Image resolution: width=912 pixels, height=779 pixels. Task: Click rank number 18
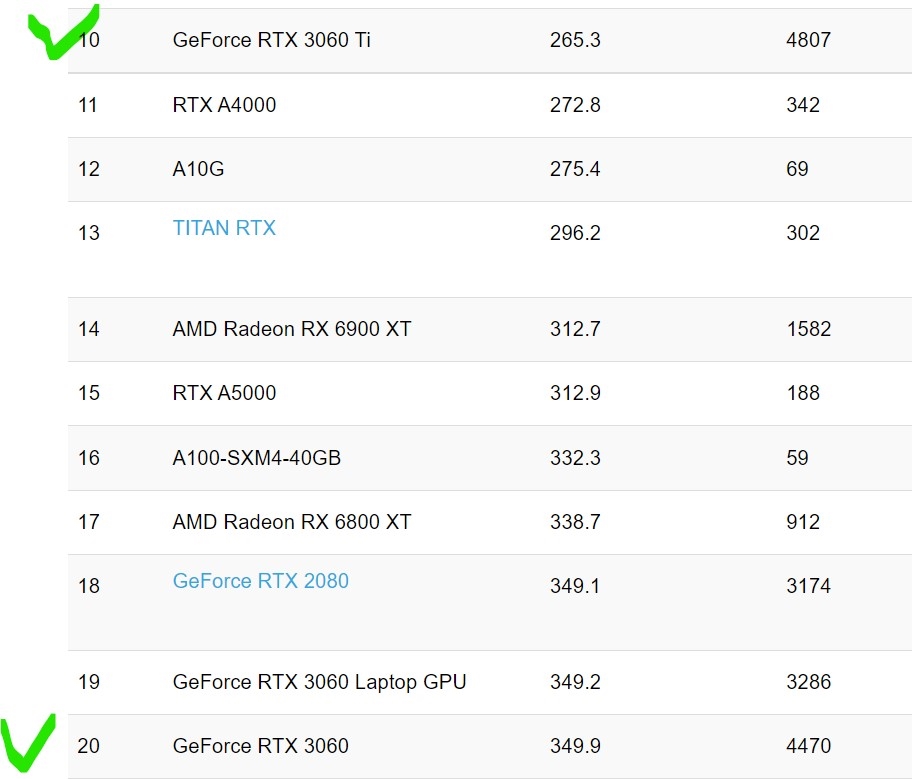(89, 586)
